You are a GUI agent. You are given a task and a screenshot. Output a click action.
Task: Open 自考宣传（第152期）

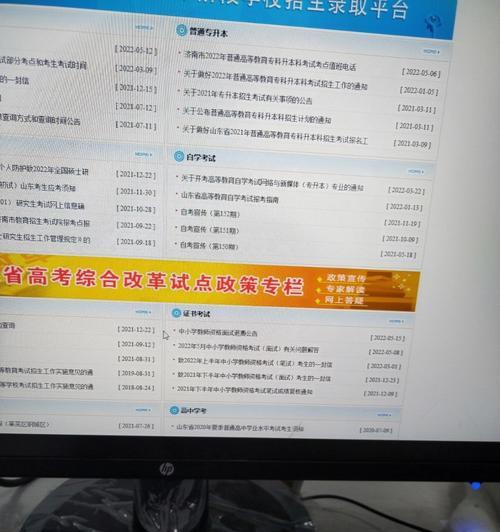(x=210, y=213)
